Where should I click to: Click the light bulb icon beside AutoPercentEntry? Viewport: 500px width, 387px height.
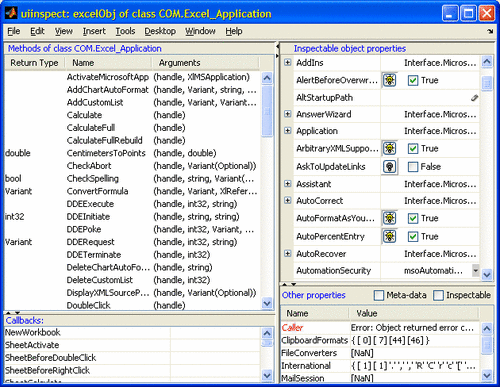389,236
